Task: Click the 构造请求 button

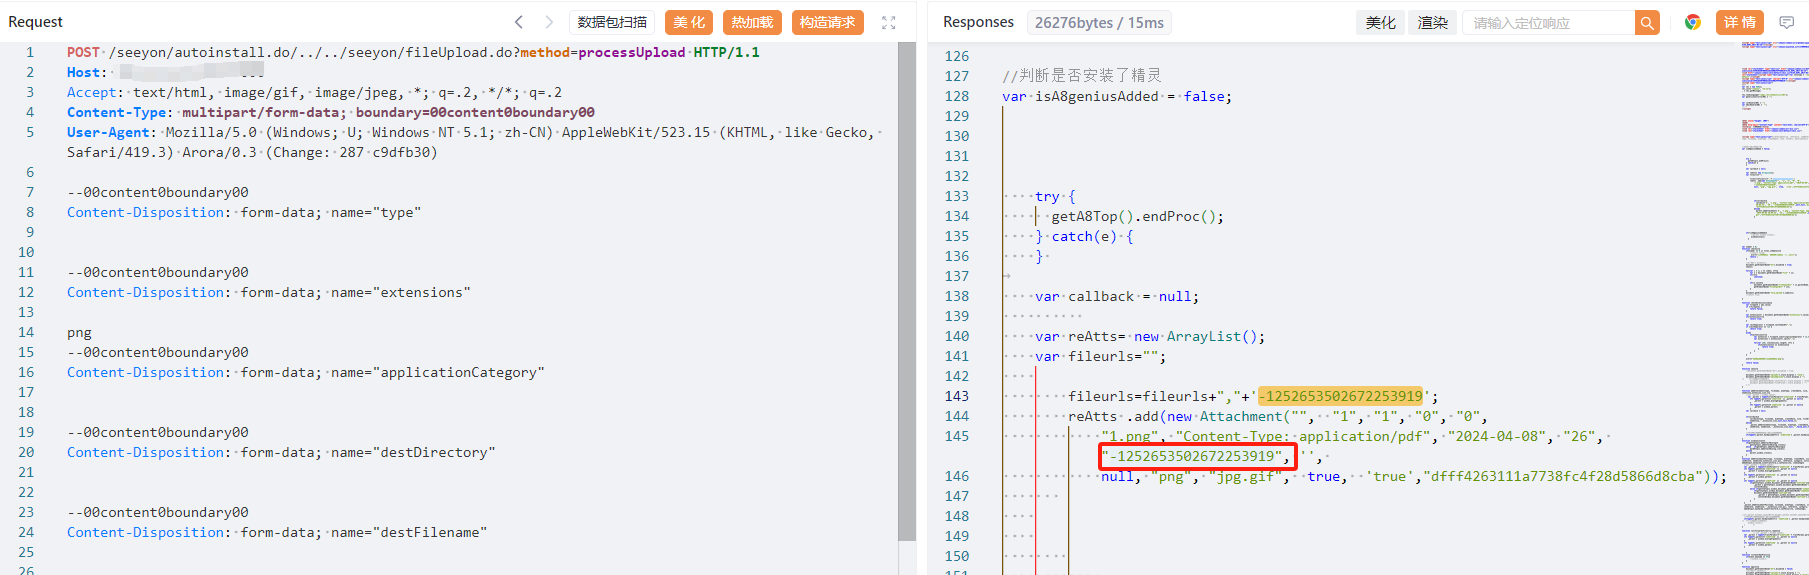Action: tap(828, 22)
